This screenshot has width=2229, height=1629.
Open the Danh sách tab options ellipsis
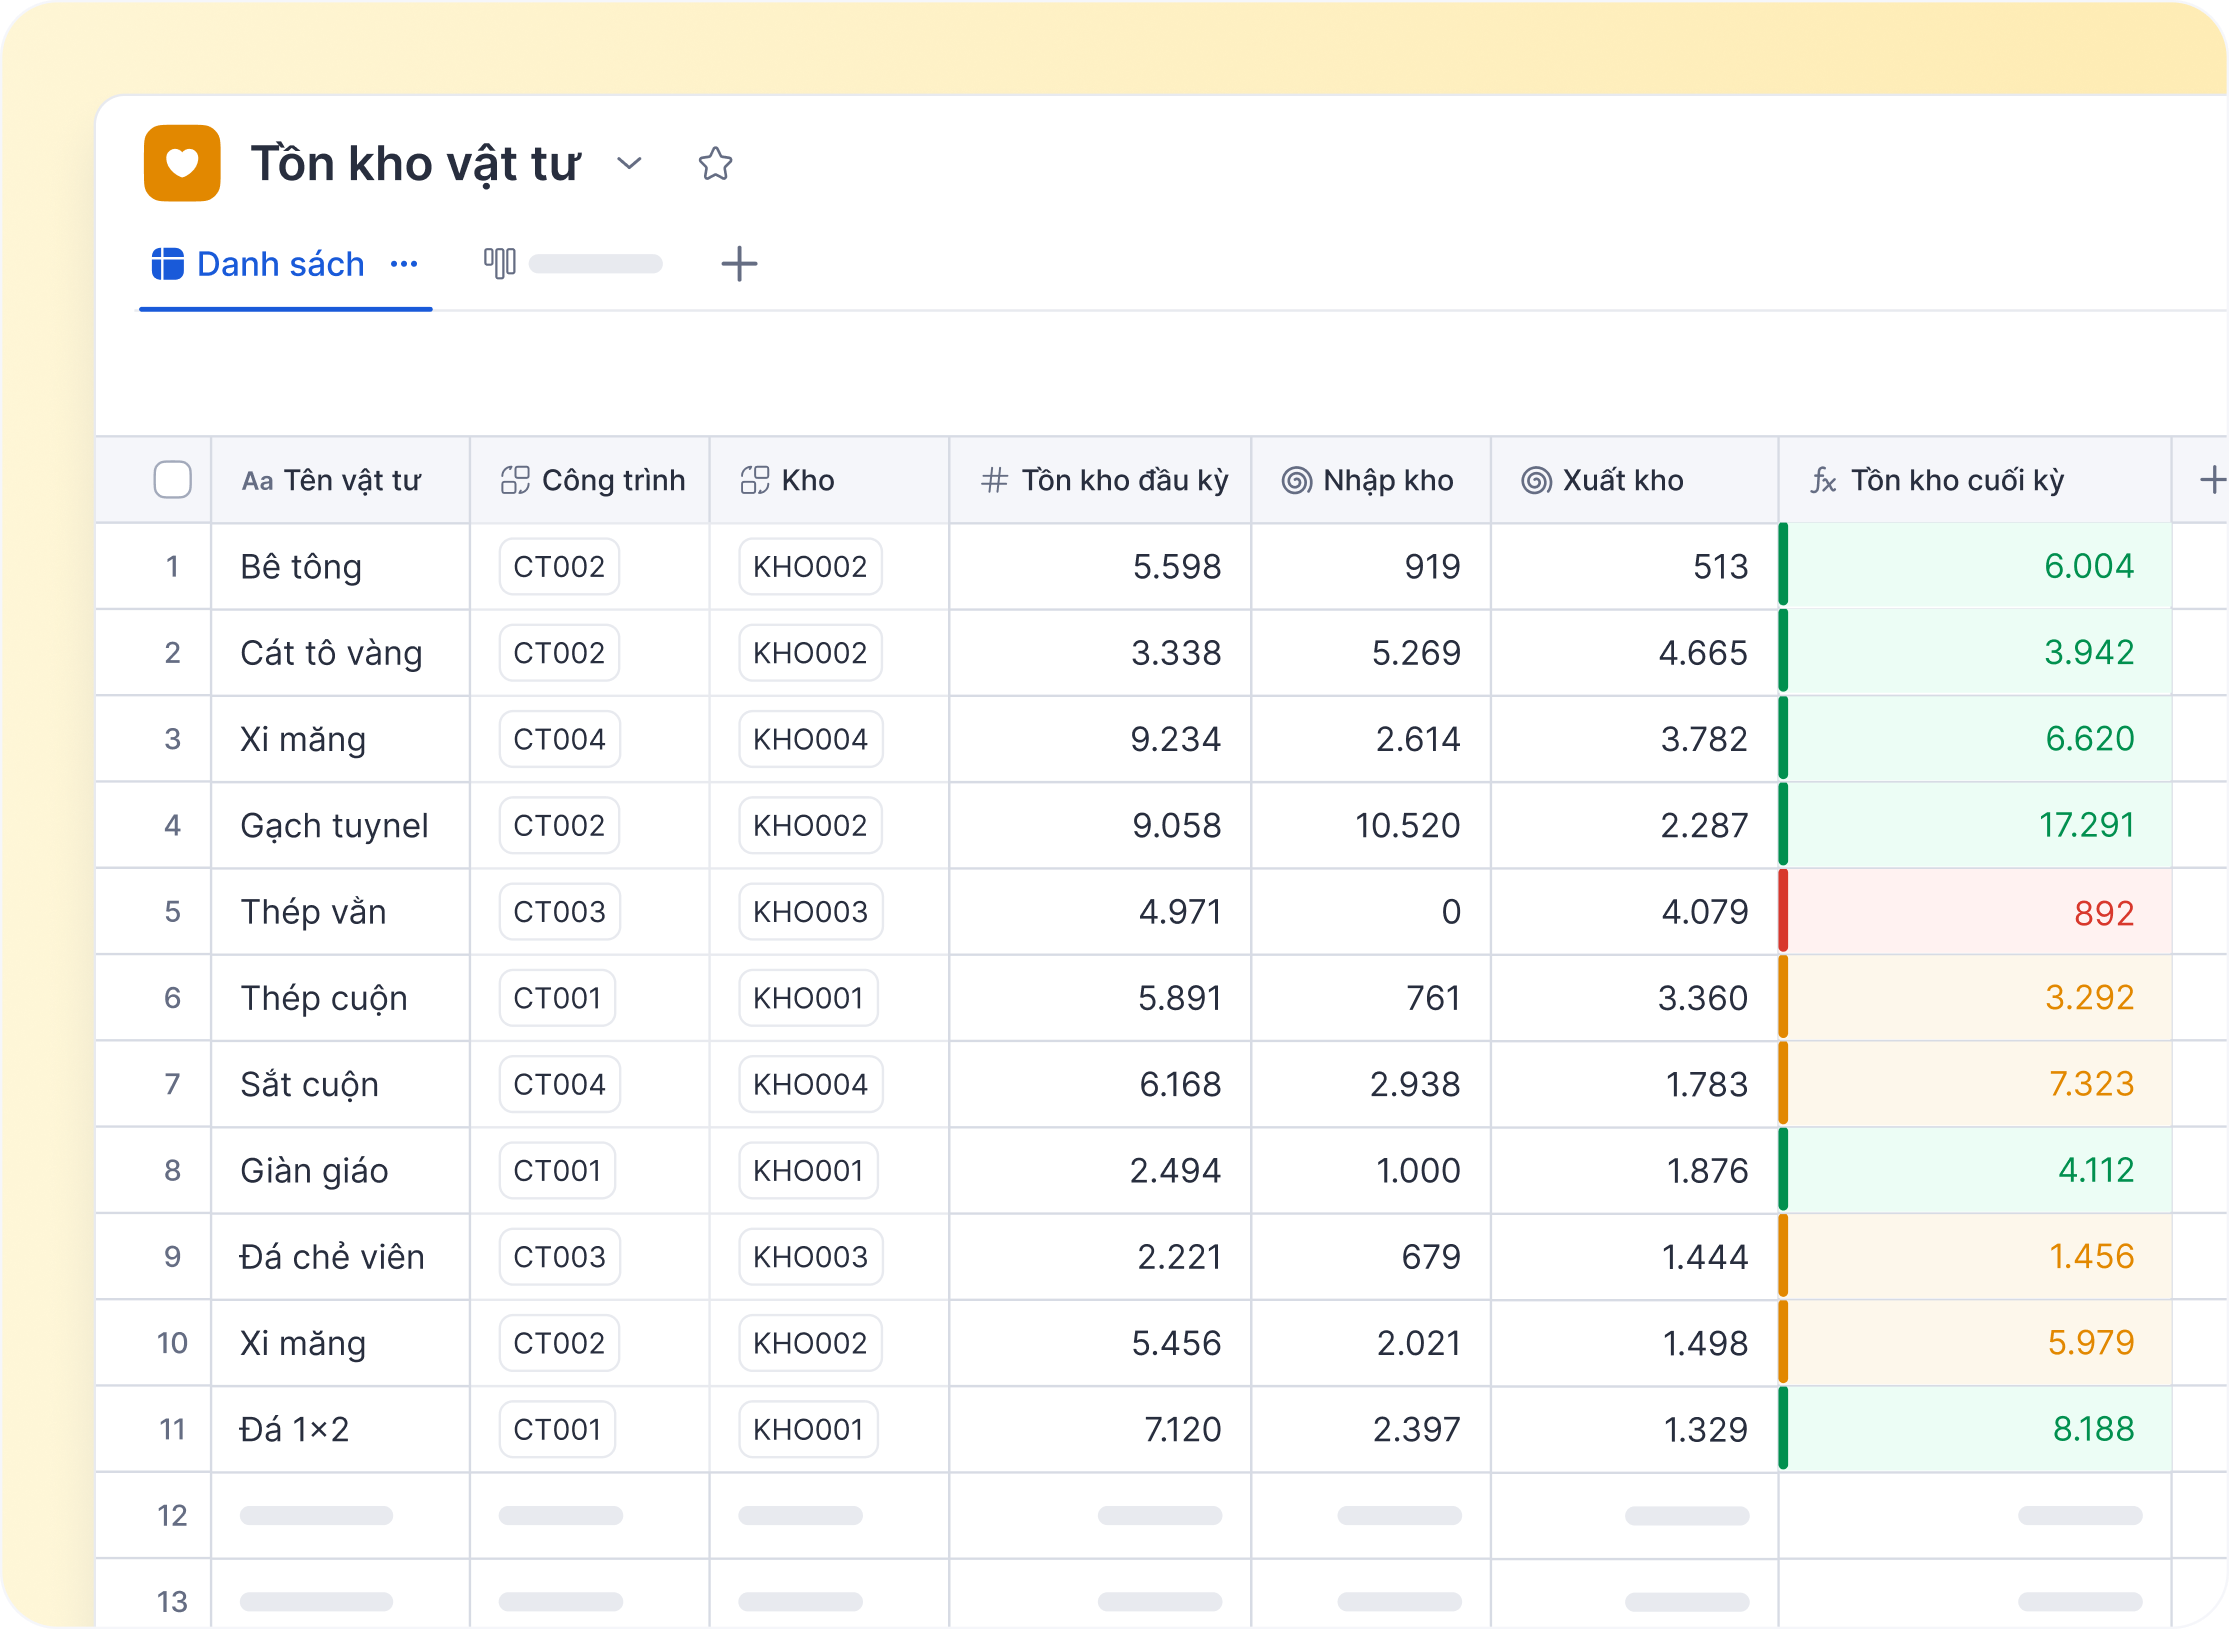click(404, 264)
